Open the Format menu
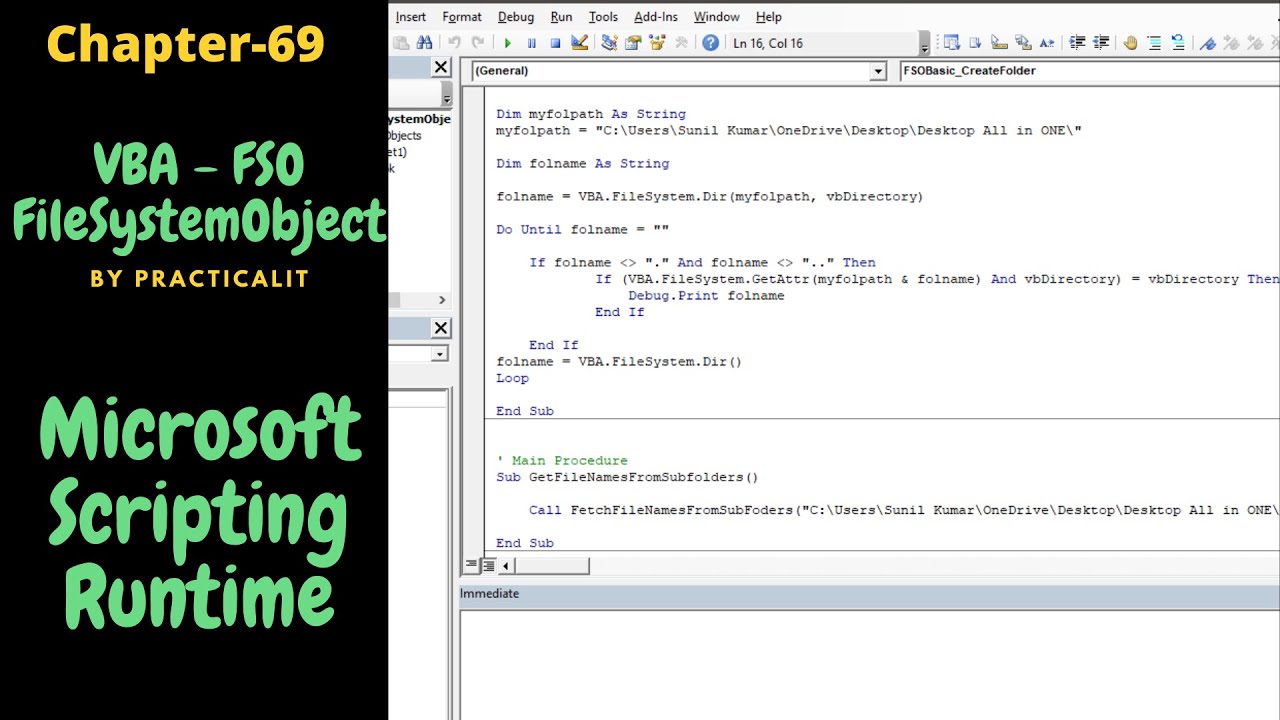Viewport: 1280px width, 720px height. (x=462, y=17)
